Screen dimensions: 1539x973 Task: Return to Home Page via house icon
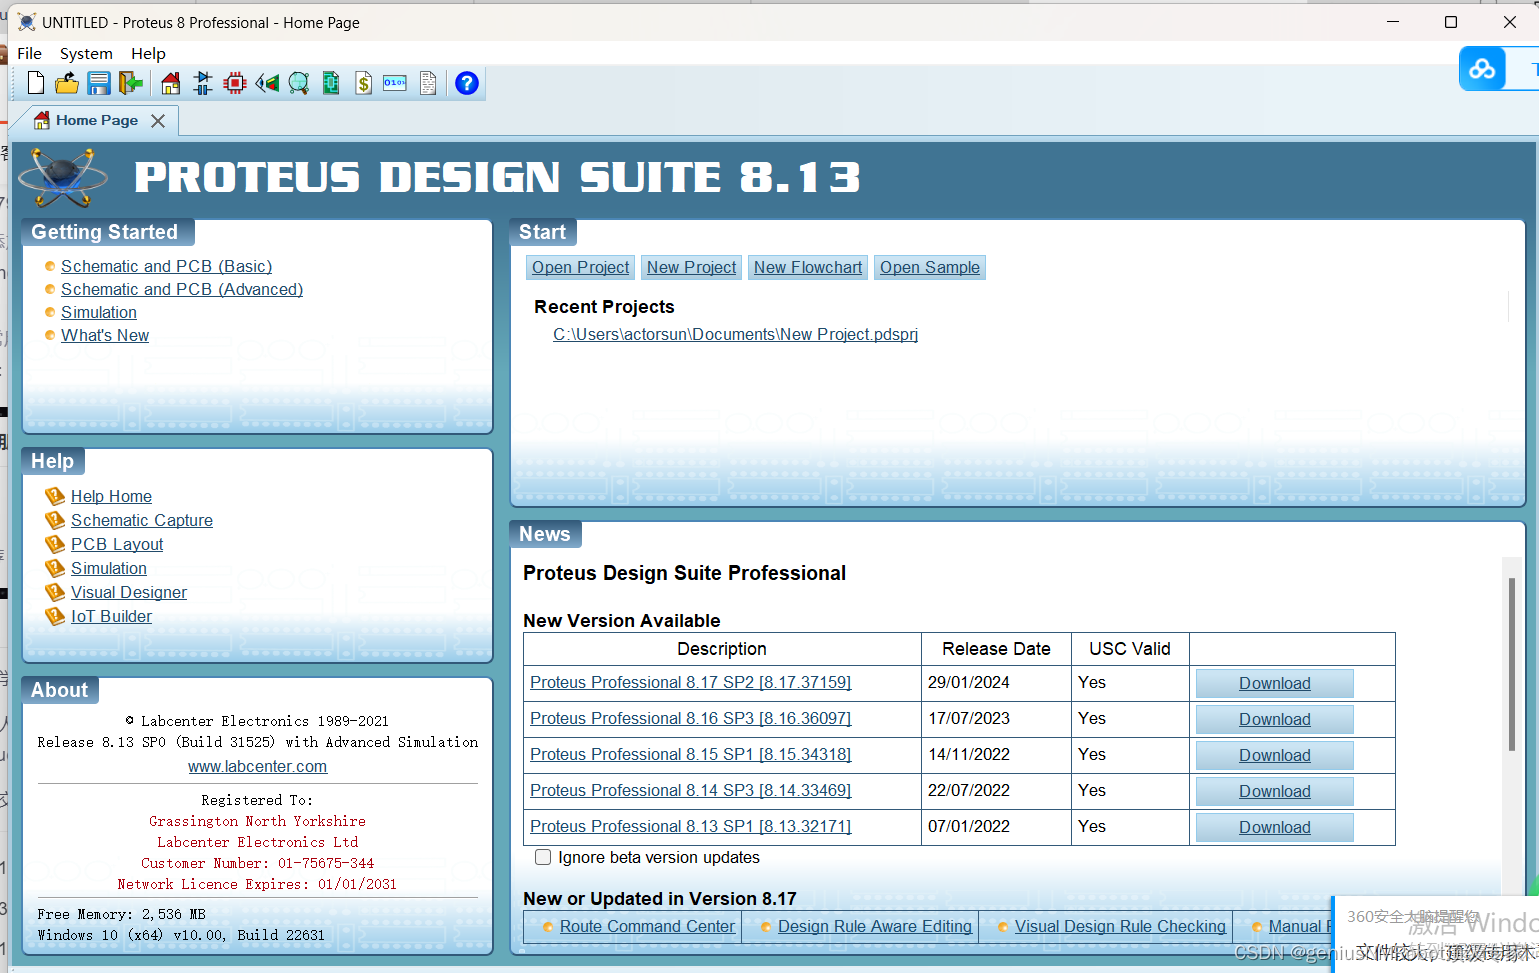(x=170, y=83)
